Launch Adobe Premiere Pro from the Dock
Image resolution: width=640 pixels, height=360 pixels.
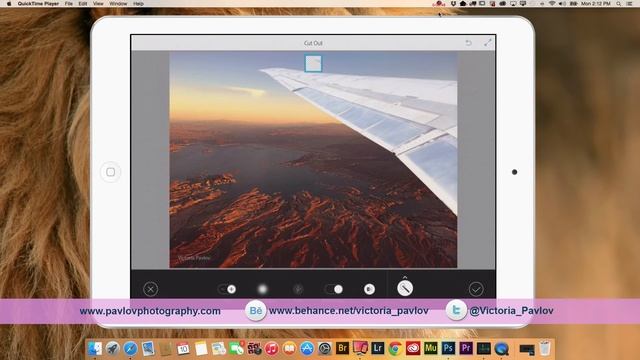click(466, 348)
